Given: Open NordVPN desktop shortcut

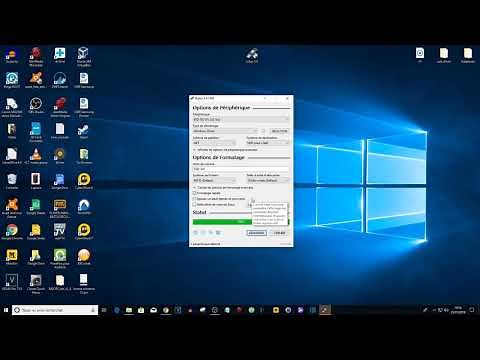Looking at the screenshot, I should 84,207.
